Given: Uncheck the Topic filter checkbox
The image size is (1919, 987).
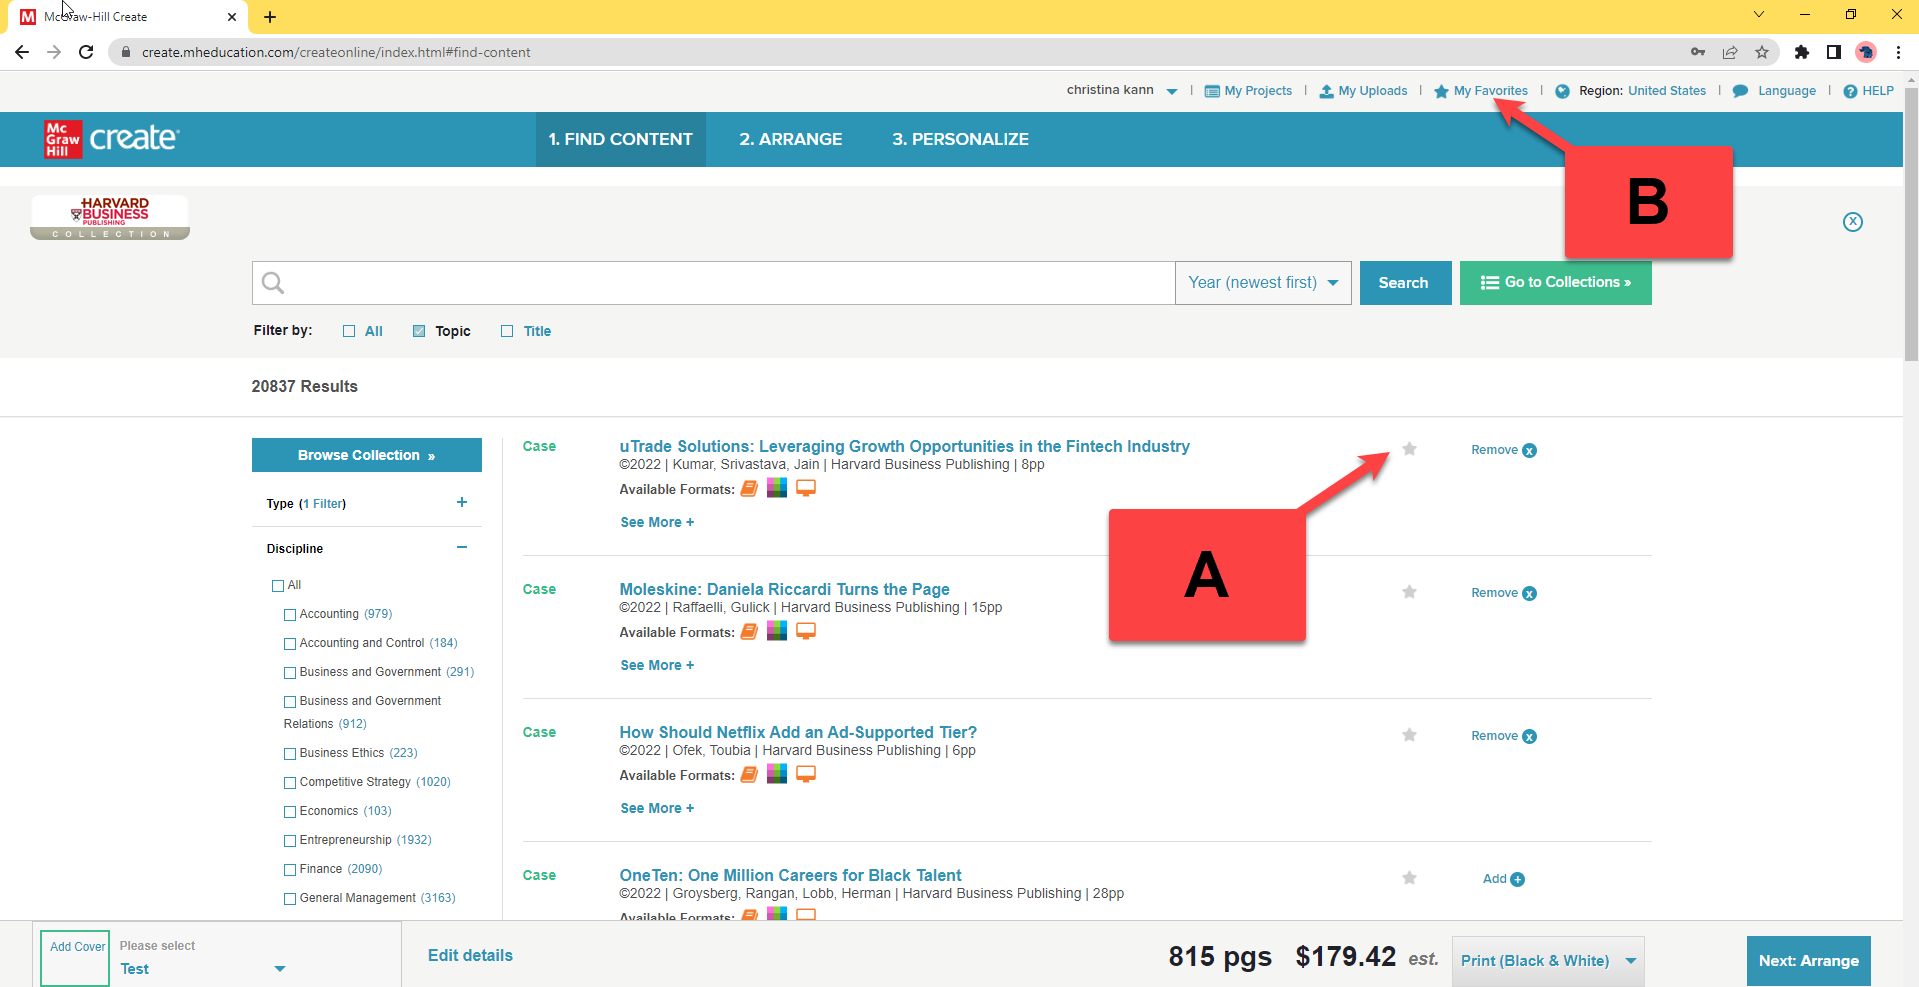Looking at the screenshot, I should [x=419, y=331].
